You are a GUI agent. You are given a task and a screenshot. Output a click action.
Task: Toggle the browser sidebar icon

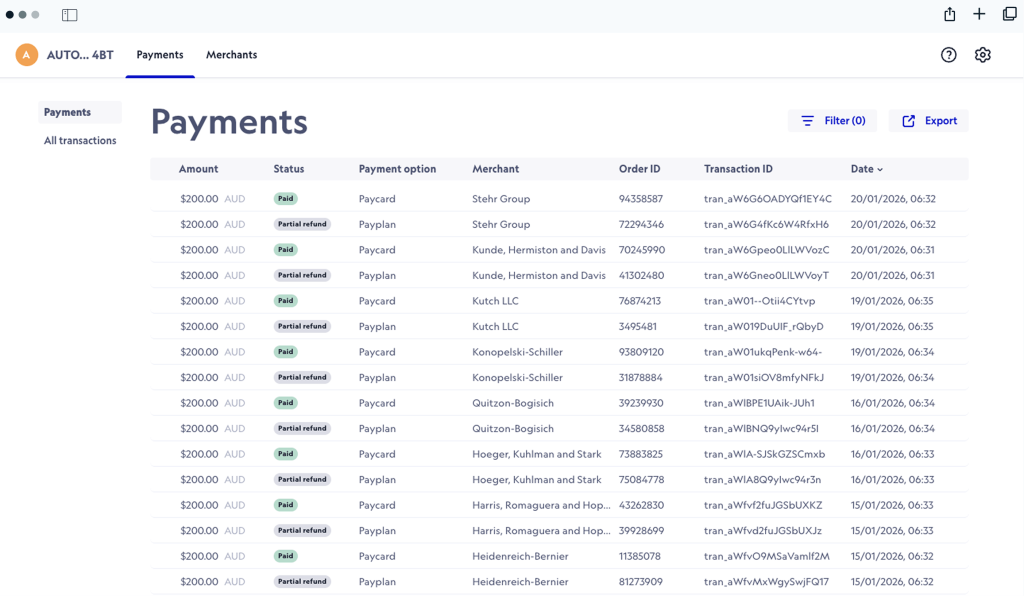(x=69, y=15)
